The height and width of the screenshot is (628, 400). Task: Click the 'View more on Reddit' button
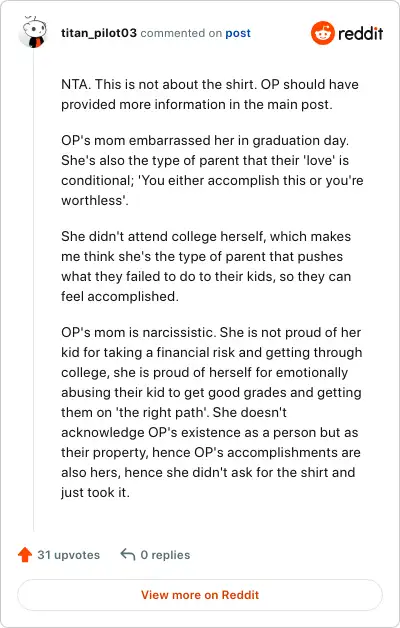coord(200,595)
